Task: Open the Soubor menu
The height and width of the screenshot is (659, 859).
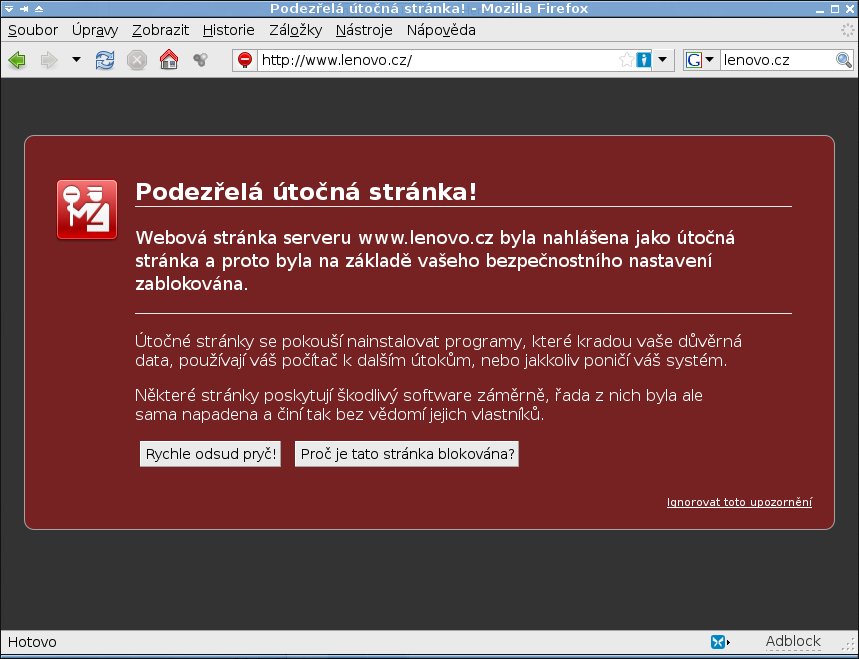Action: click(x=33, y=30)
